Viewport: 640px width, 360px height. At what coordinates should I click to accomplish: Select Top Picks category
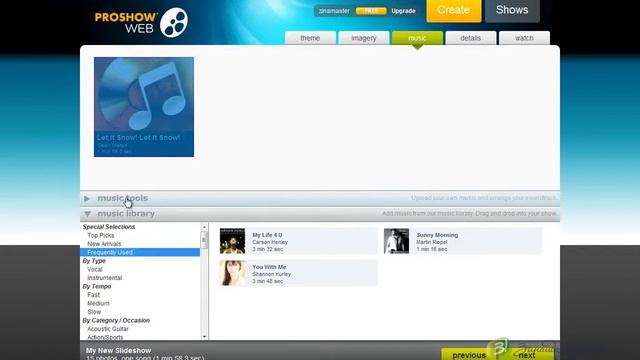100,236
